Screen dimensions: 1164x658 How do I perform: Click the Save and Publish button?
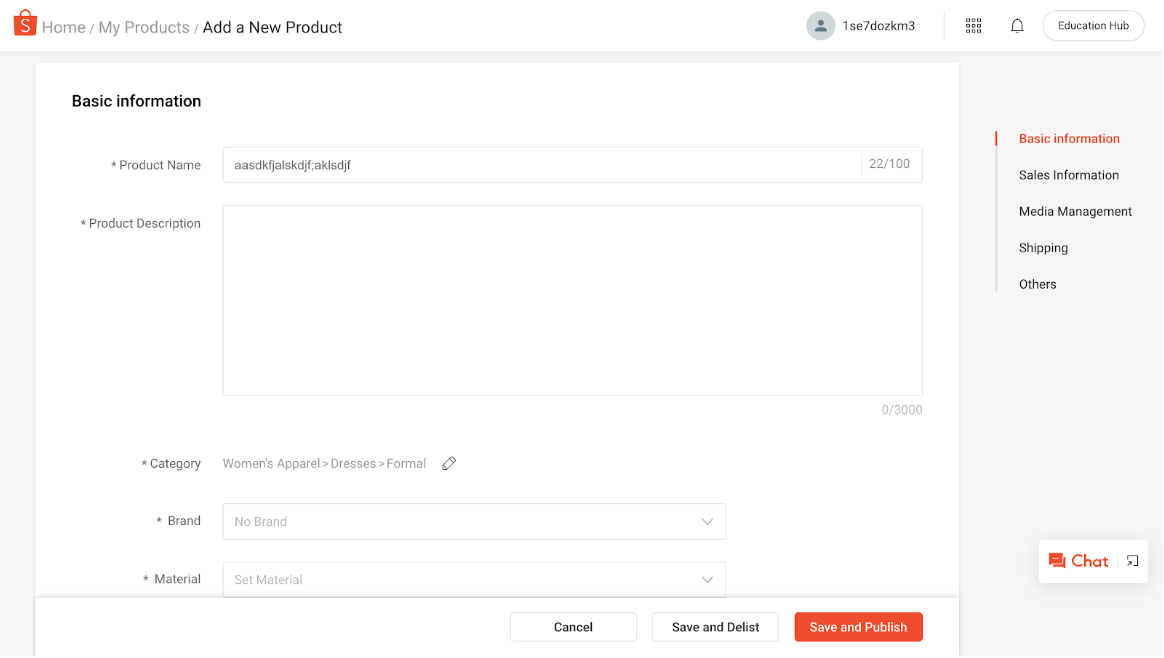[858, 626]
